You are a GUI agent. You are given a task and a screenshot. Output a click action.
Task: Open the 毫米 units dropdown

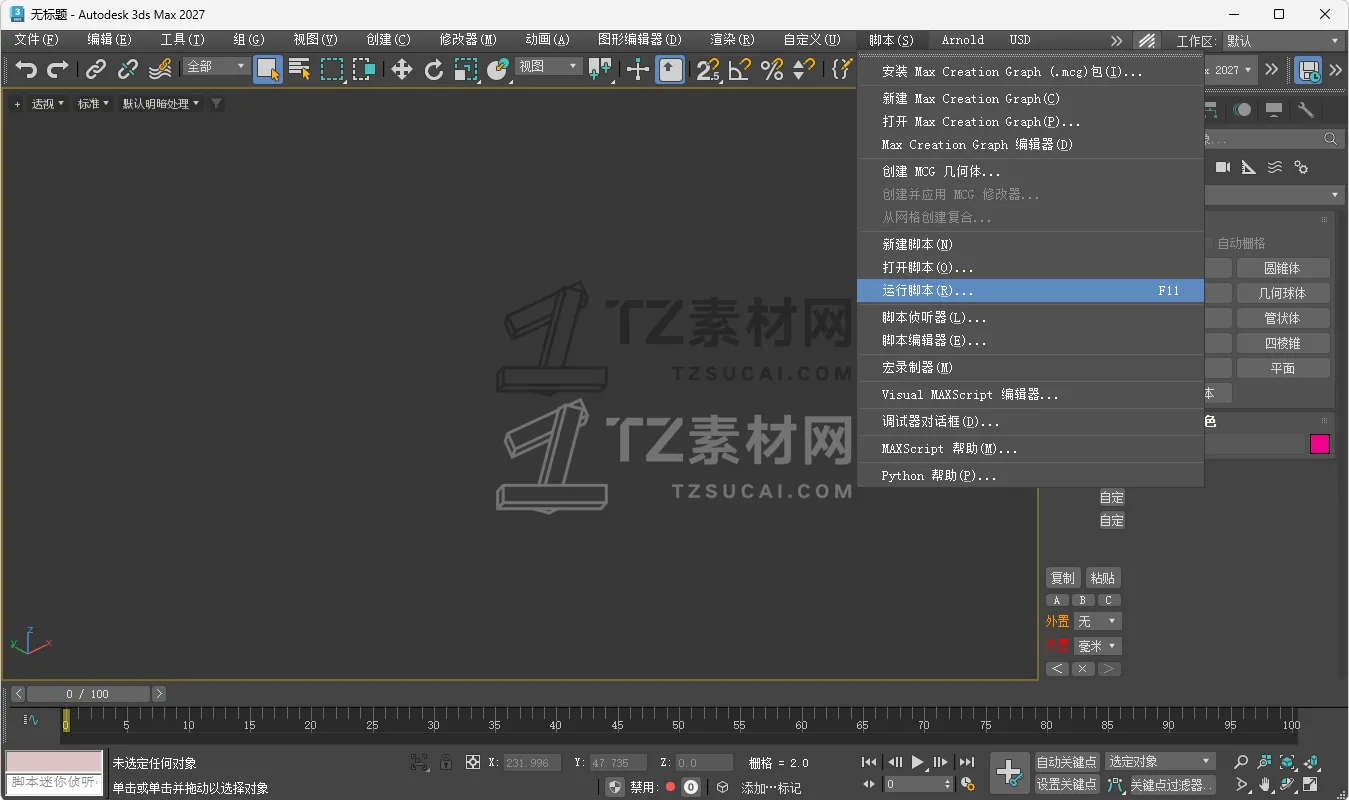click(1098, 646)
